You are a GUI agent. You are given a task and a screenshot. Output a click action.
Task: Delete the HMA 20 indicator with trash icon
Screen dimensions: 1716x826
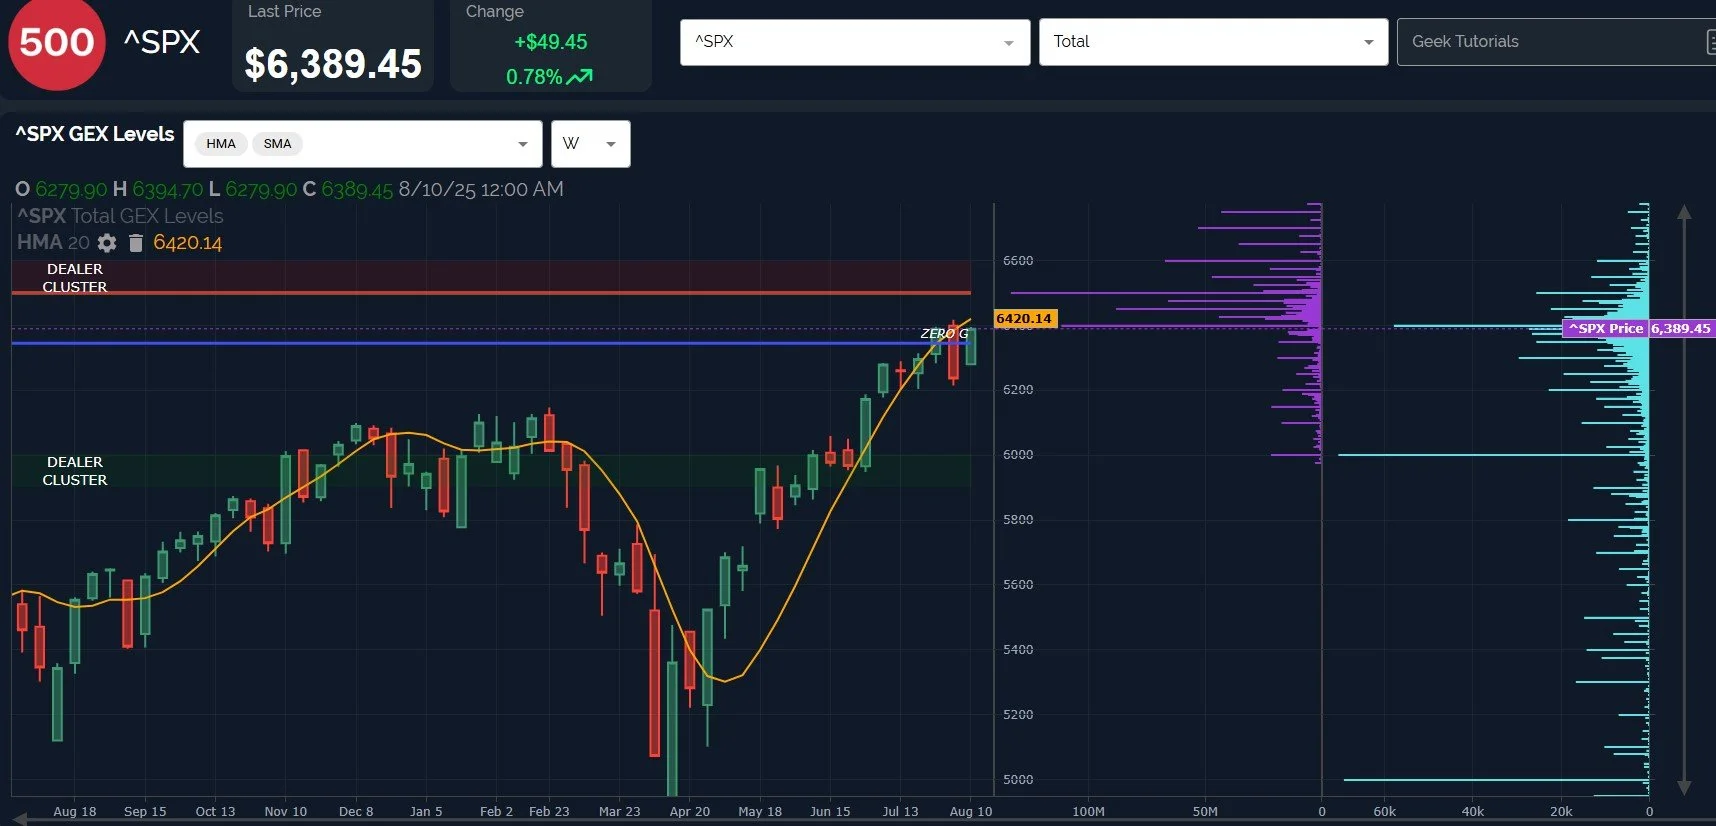136,243
